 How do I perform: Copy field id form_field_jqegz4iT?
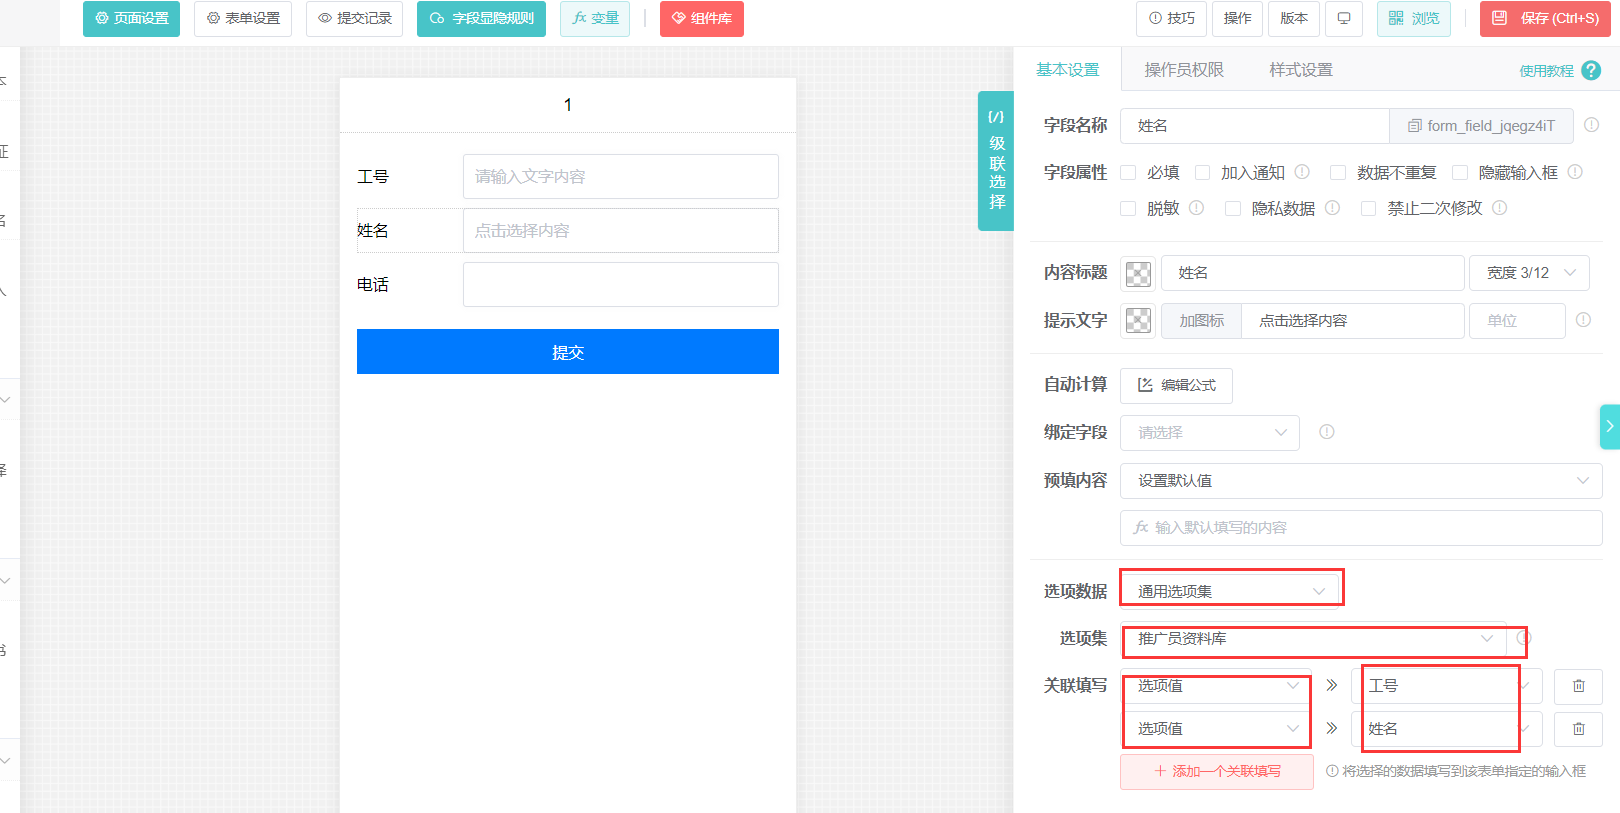coord(1481,126)
